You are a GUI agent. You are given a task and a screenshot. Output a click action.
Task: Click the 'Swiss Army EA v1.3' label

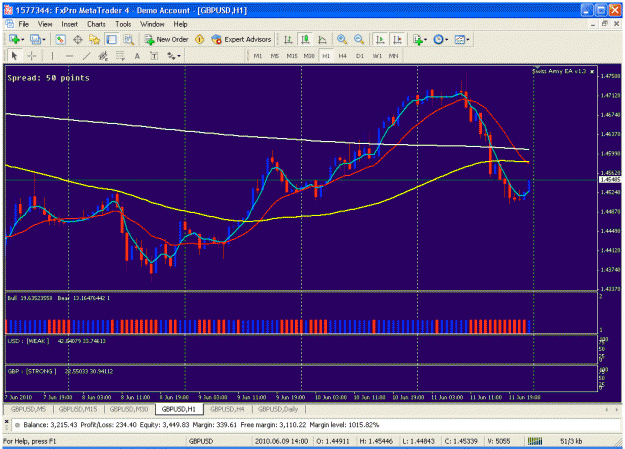(x=559, y=71)
